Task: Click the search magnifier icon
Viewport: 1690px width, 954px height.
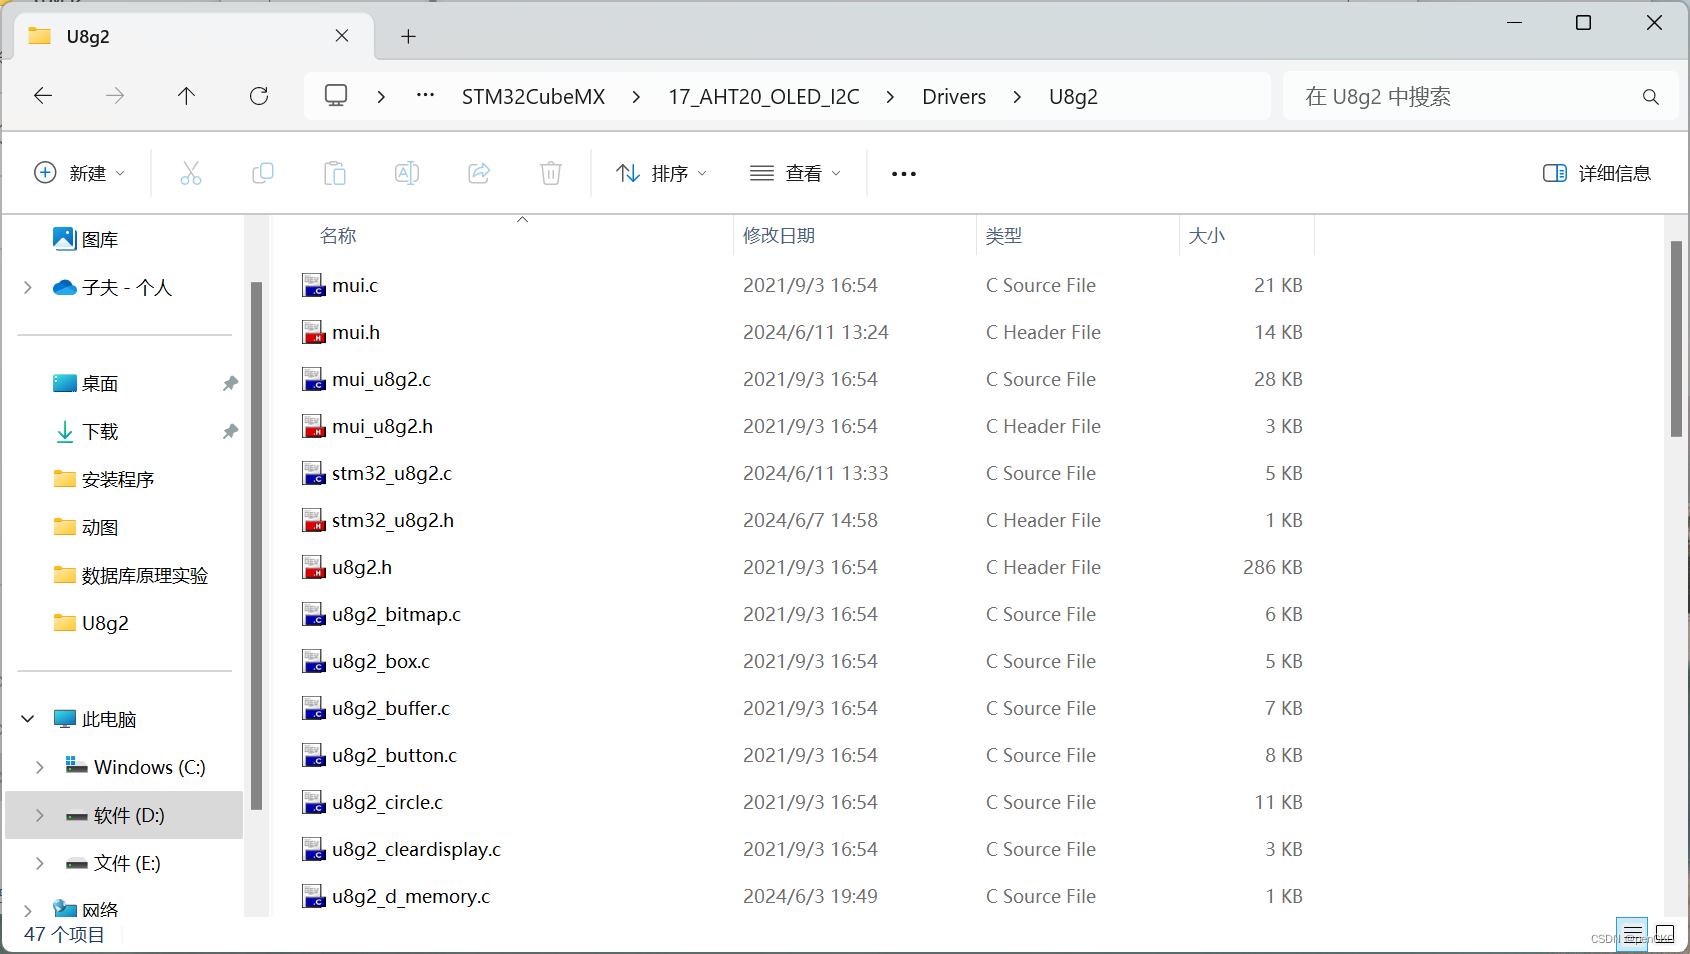Action: (x=1650, y=97)
